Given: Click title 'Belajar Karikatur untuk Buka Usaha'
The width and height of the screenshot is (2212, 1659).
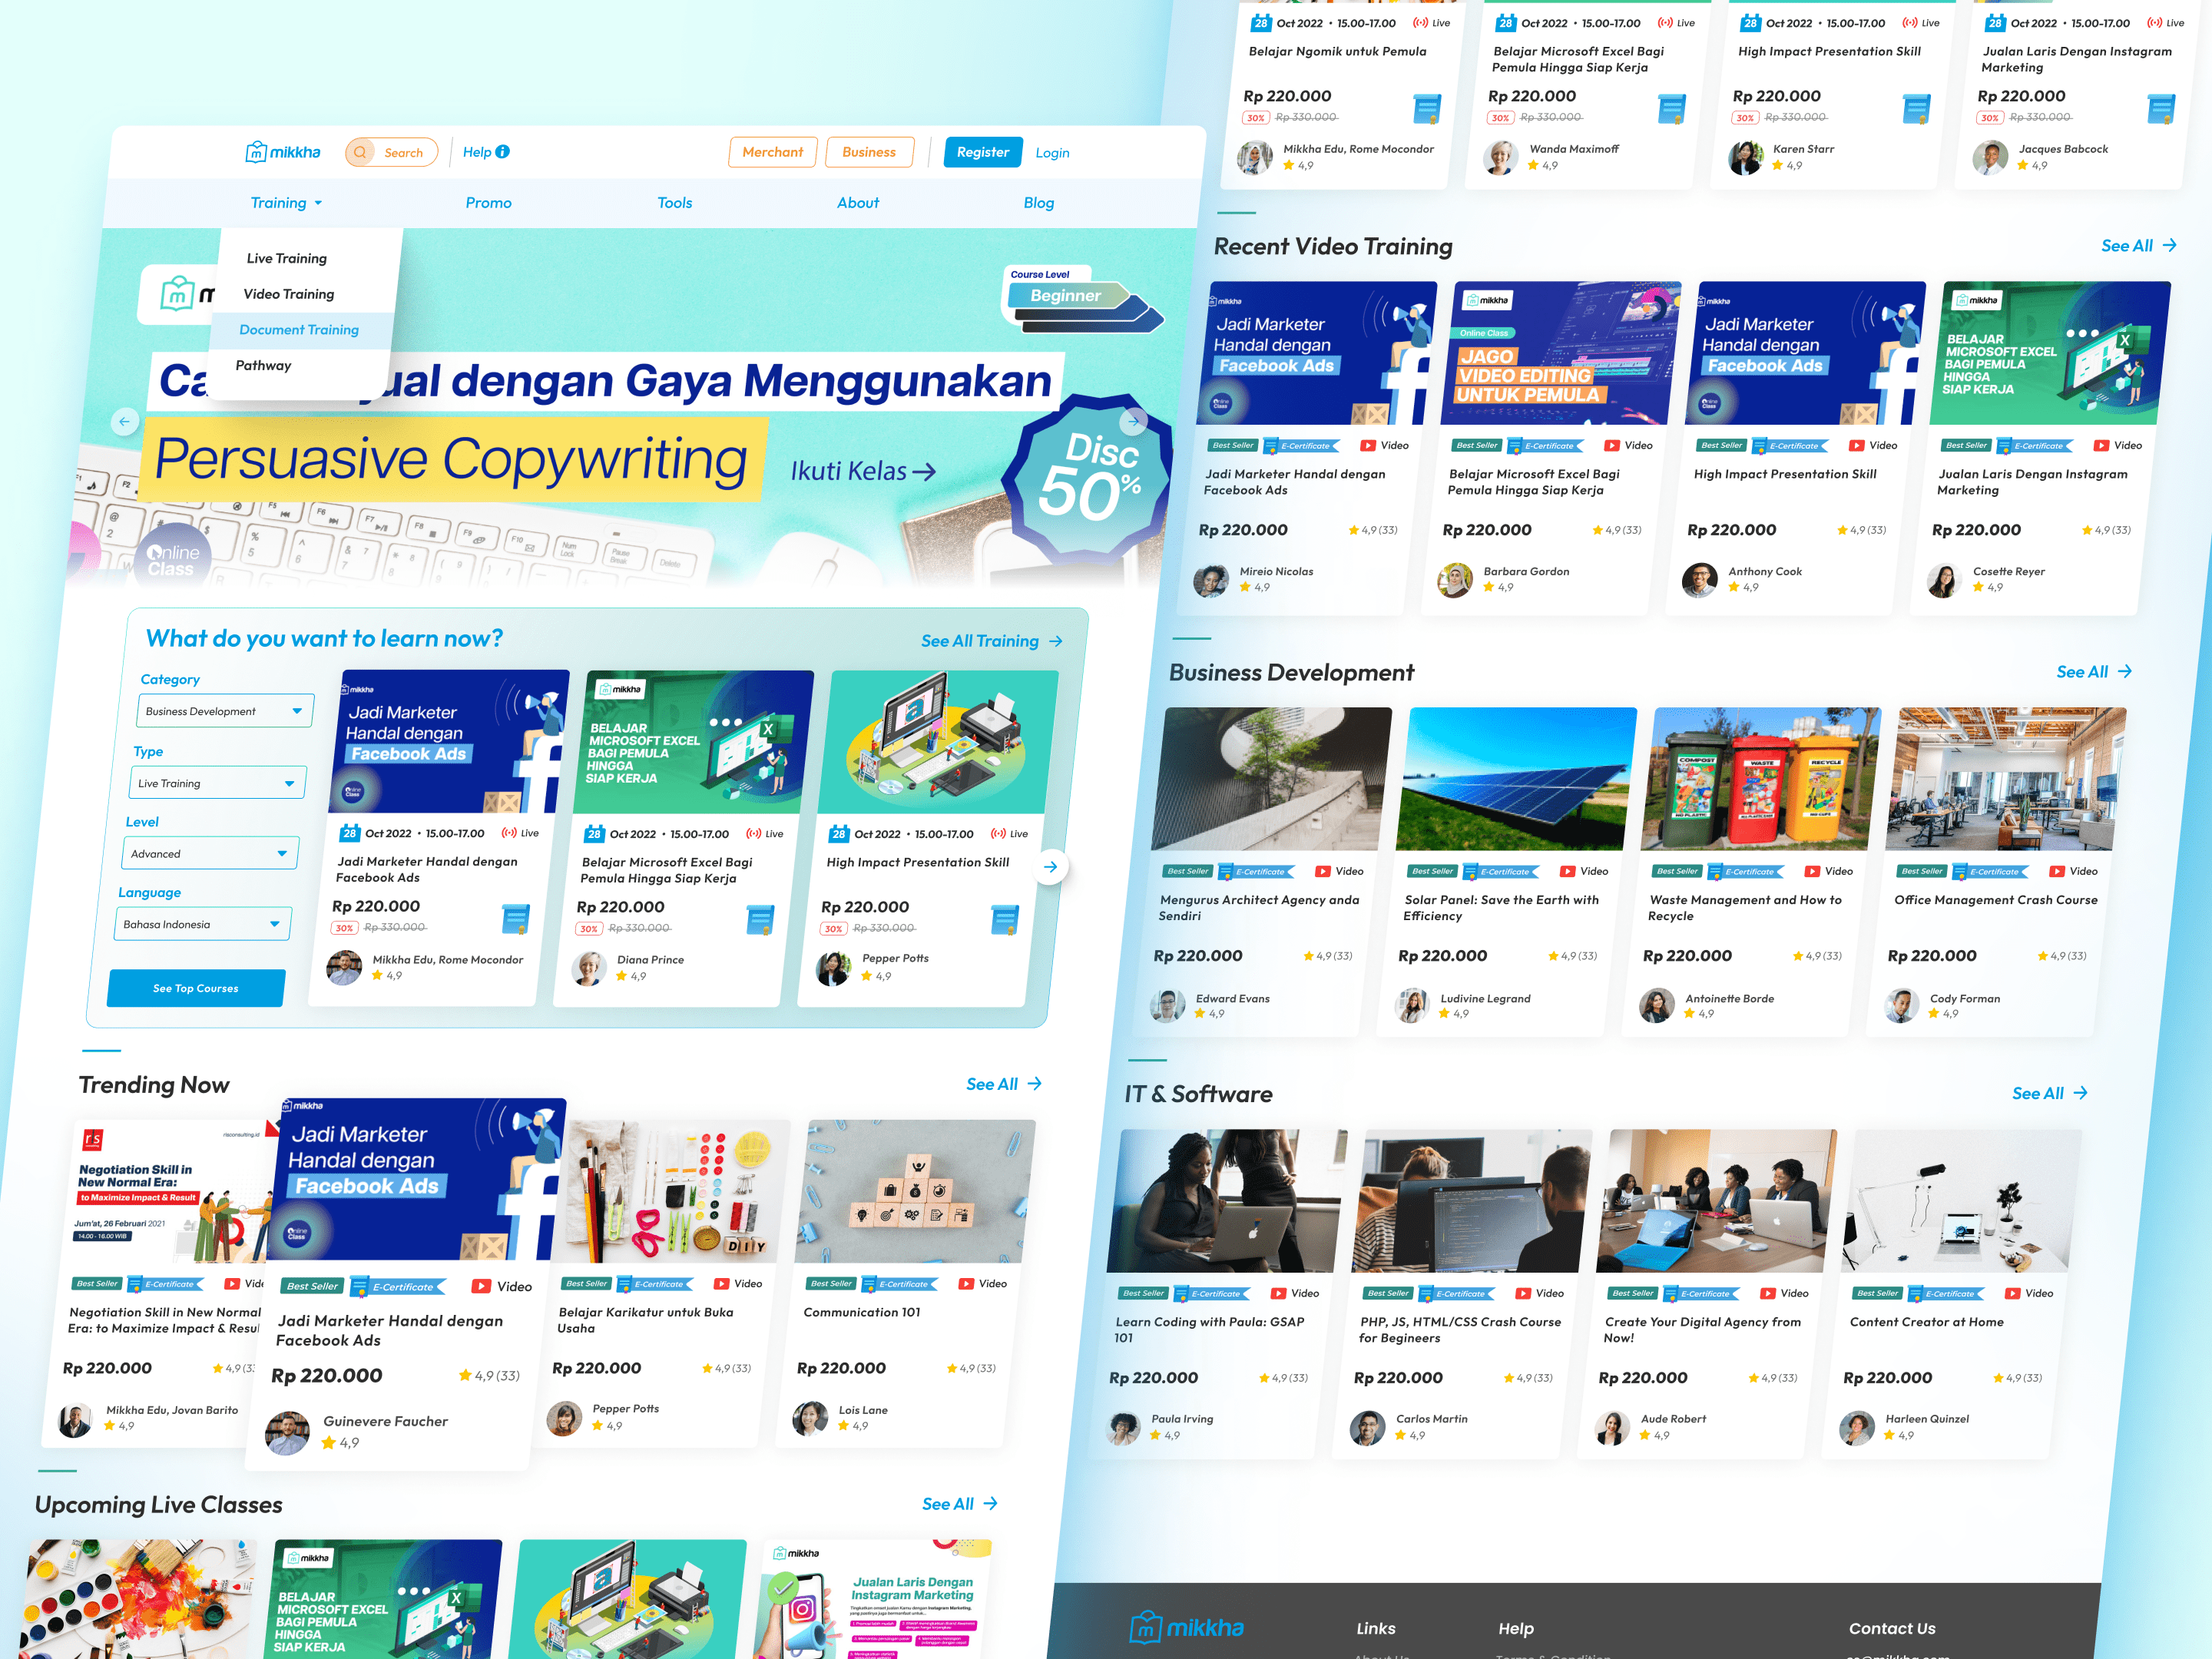Looking at the screenshot, I should click(646, 1320).
